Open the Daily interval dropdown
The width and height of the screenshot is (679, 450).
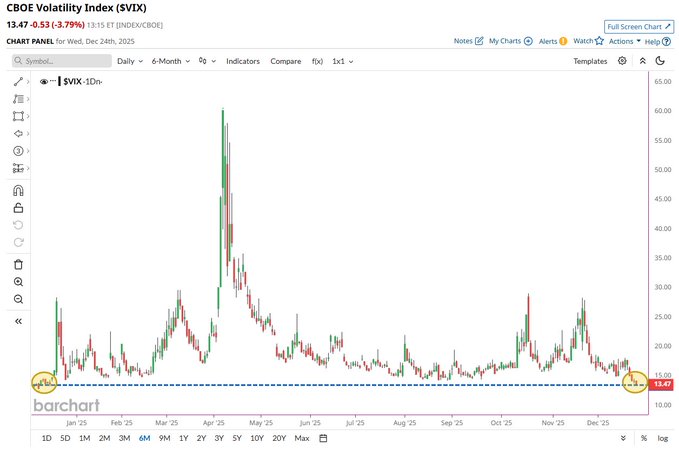click(x=130, y=61)
